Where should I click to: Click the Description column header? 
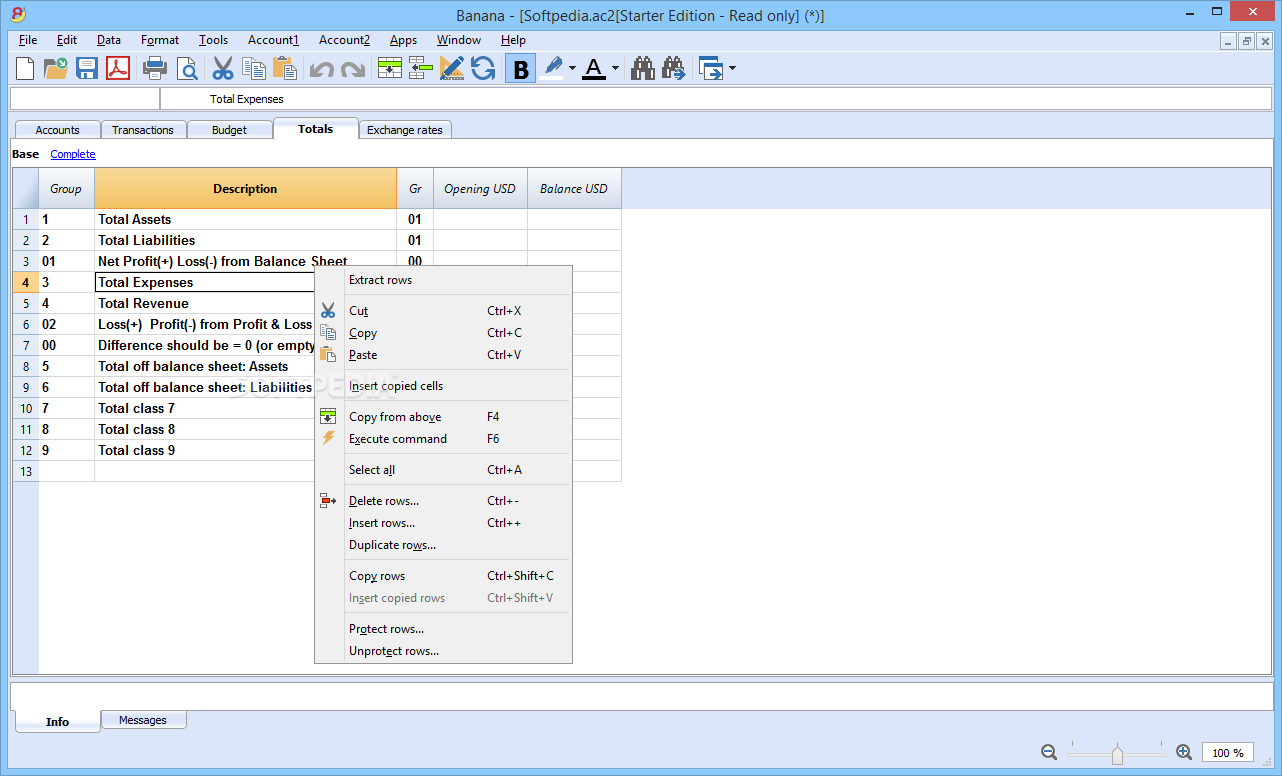pos(245,189)
